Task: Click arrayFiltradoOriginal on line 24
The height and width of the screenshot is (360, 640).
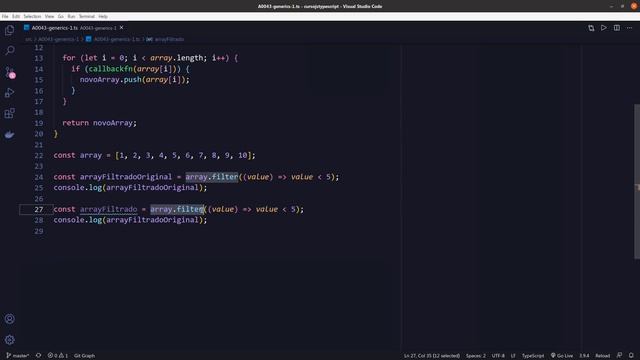Action: (x=126, y=177)
